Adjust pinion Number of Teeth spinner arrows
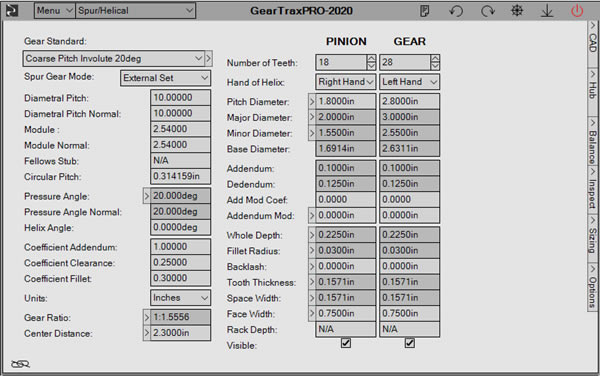The image size is (600, 377). tap(371, 62)
